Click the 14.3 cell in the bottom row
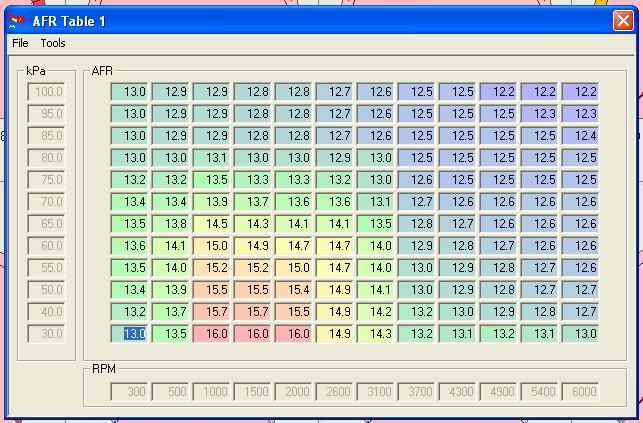The height and width of the screenshot is (423, 643). (x=375, y=334)
